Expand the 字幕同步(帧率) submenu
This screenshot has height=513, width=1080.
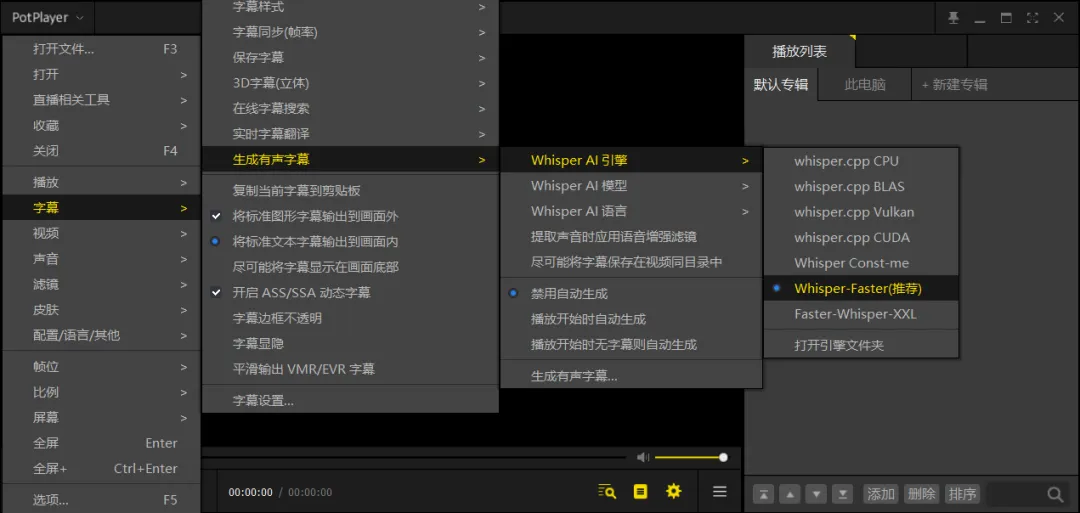350,32
